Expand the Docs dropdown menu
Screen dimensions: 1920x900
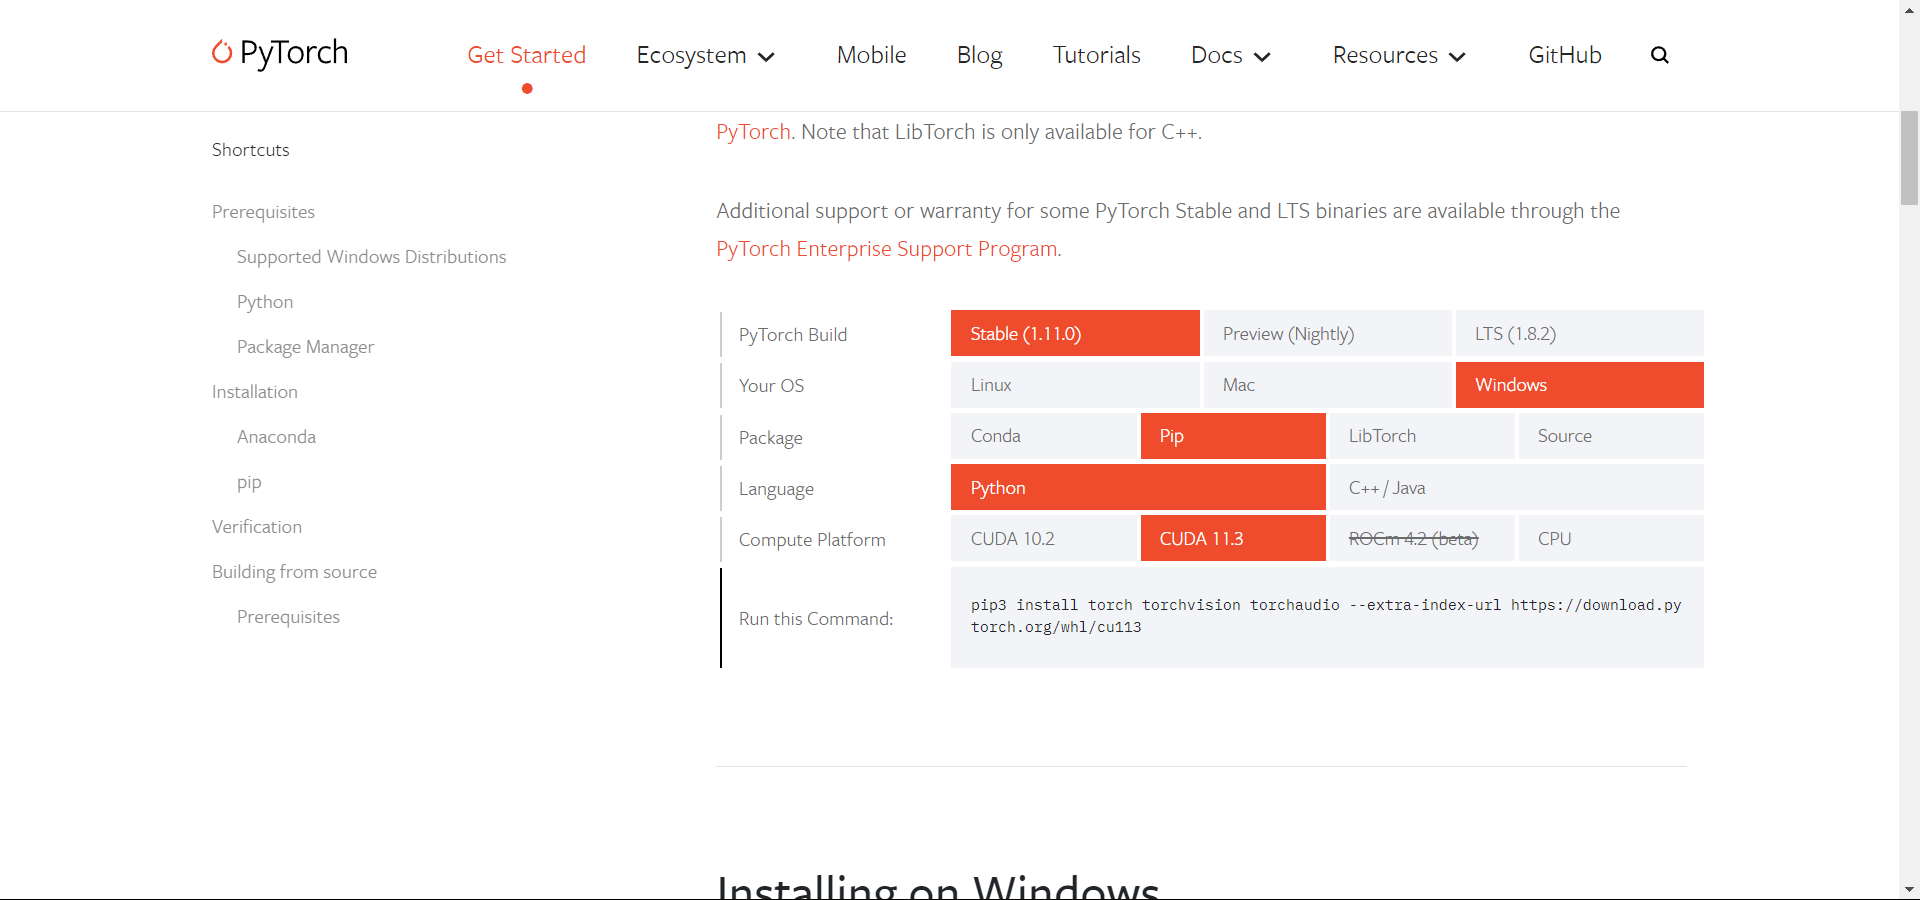(x=1231, y=55)
